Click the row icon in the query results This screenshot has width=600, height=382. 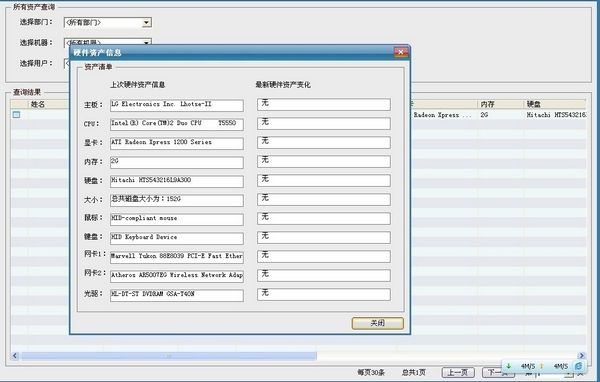tap(16, 114)
